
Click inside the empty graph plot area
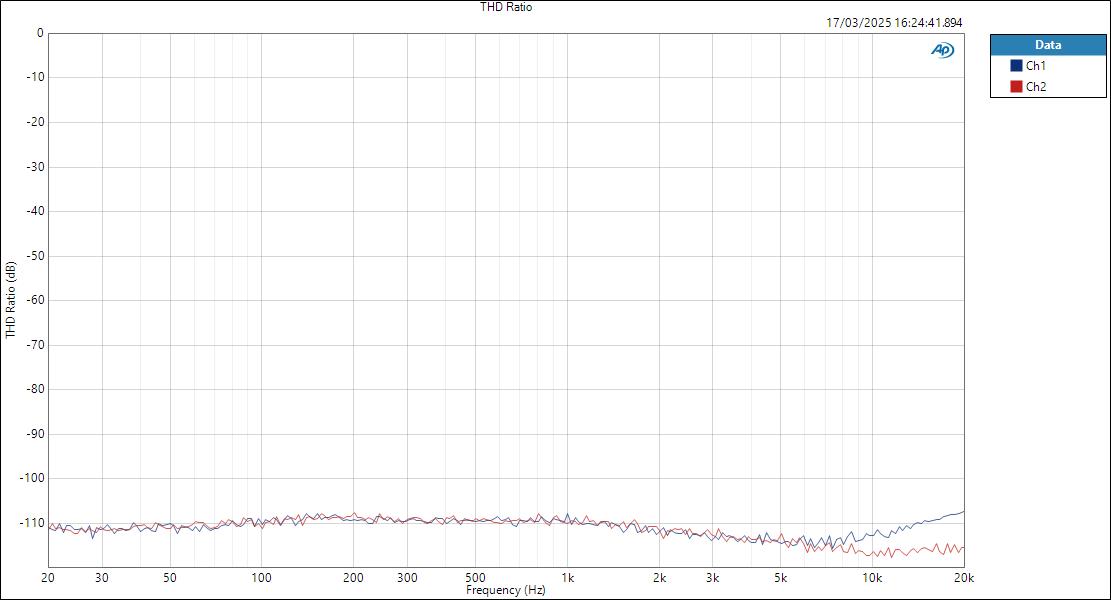500,300
